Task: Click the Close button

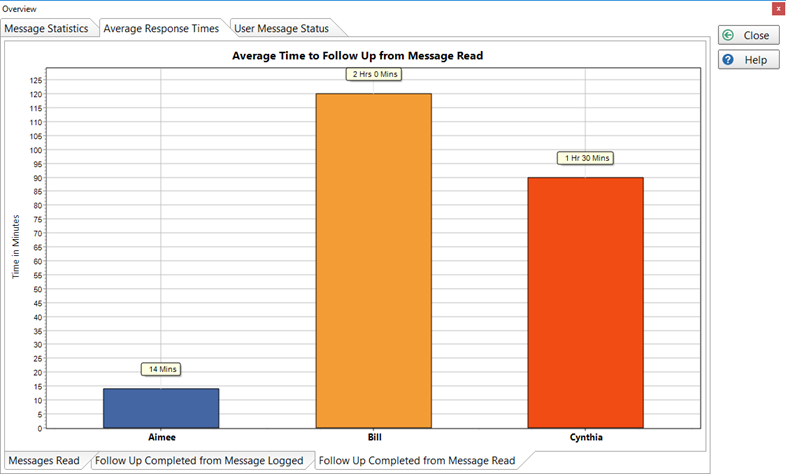Action: pos(748,35)
